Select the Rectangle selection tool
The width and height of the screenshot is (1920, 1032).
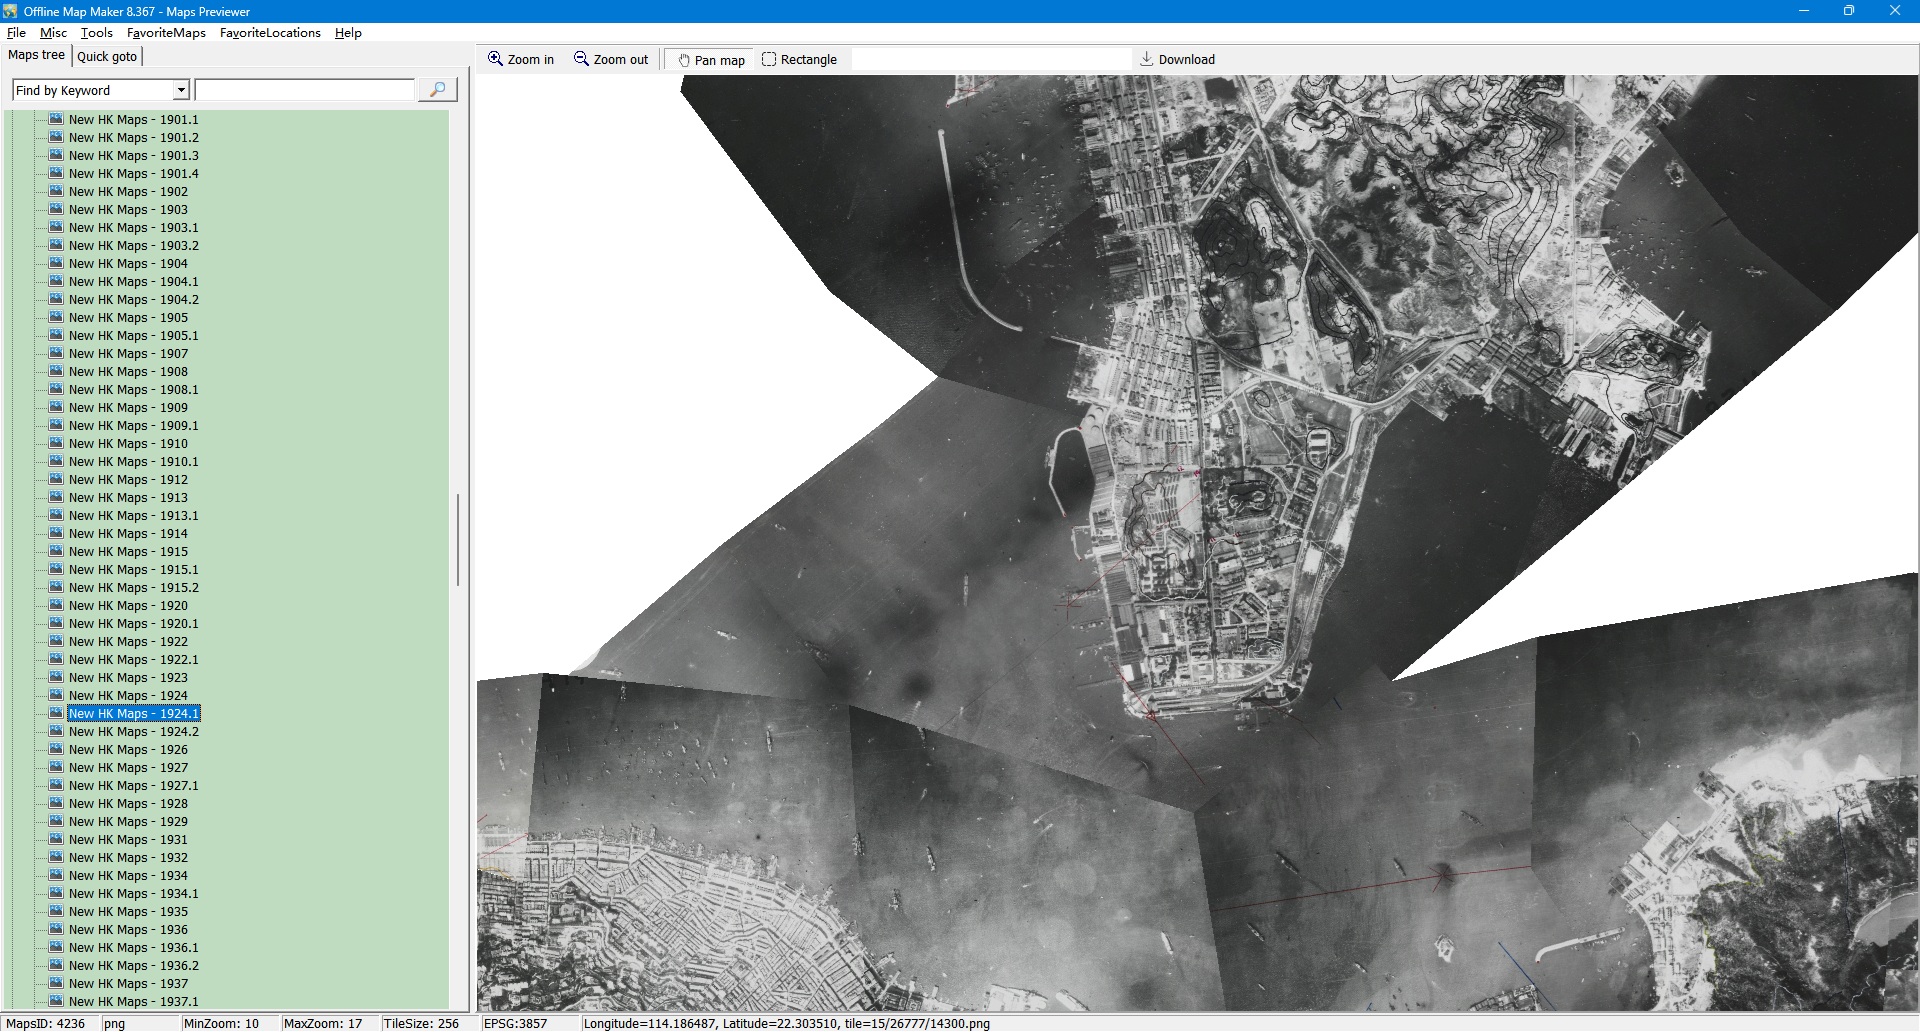pos(799,60)
